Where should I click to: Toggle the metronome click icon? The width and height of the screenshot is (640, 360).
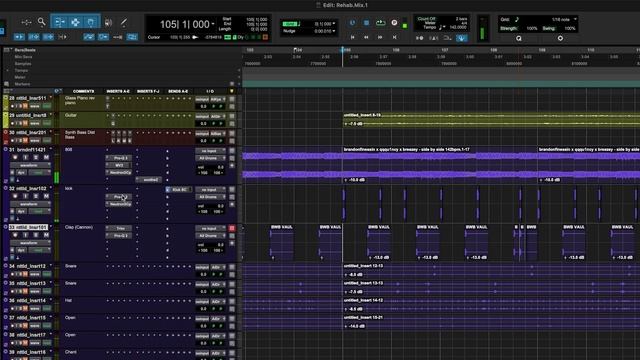pos(433,38)
